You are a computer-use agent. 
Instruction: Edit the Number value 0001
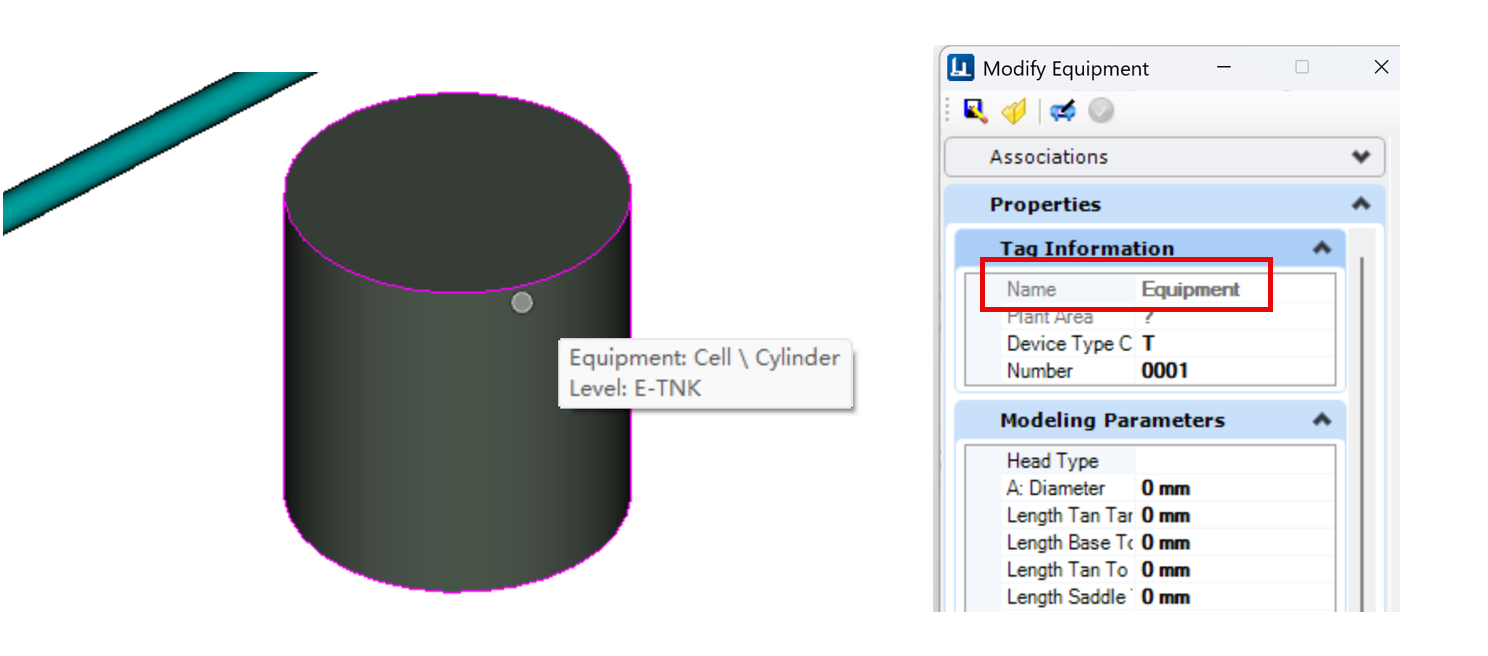(x=1236, y=371)
